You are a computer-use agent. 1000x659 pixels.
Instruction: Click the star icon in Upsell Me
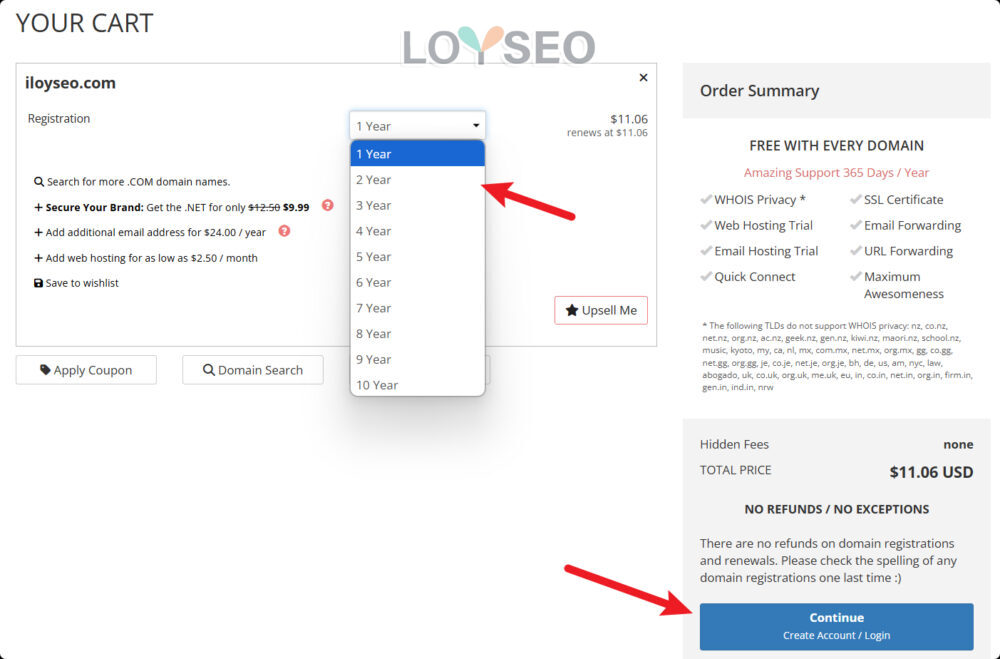(572, 310)
